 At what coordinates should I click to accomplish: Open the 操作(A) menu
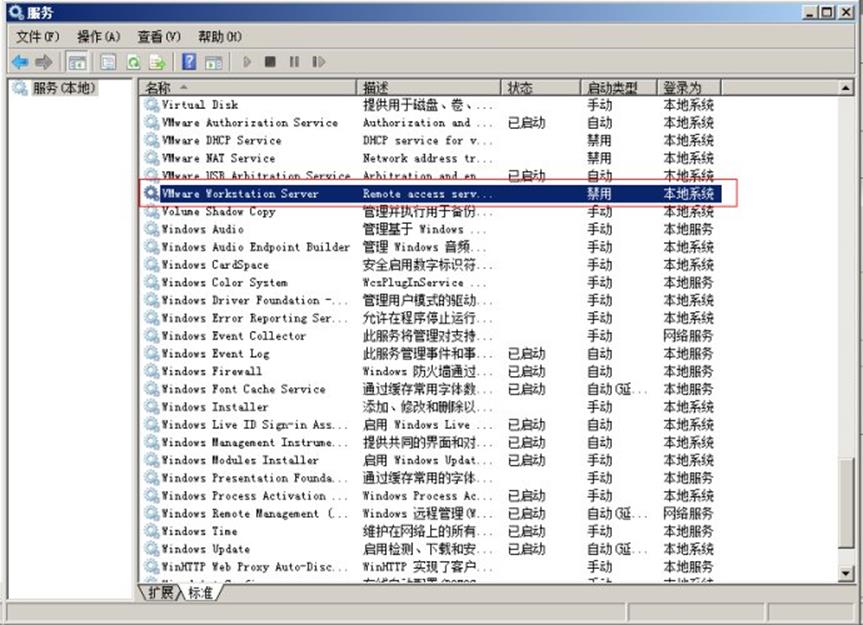98,36
